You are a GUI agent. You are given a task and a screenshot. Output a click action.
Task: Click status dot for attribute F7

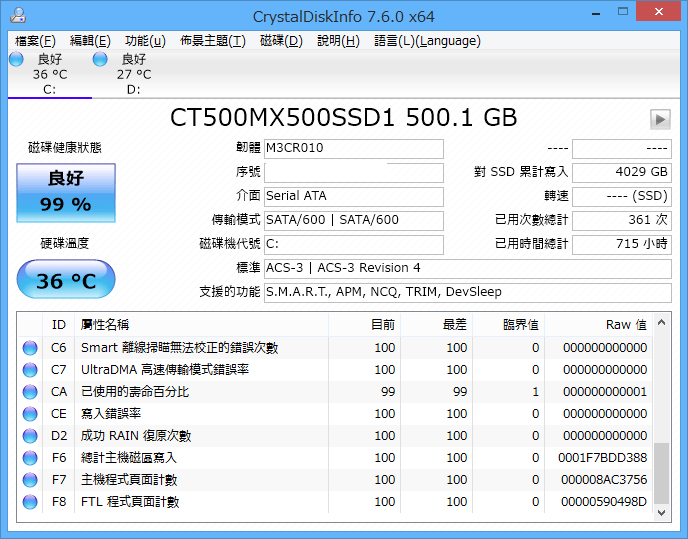(x=30, y=480)
